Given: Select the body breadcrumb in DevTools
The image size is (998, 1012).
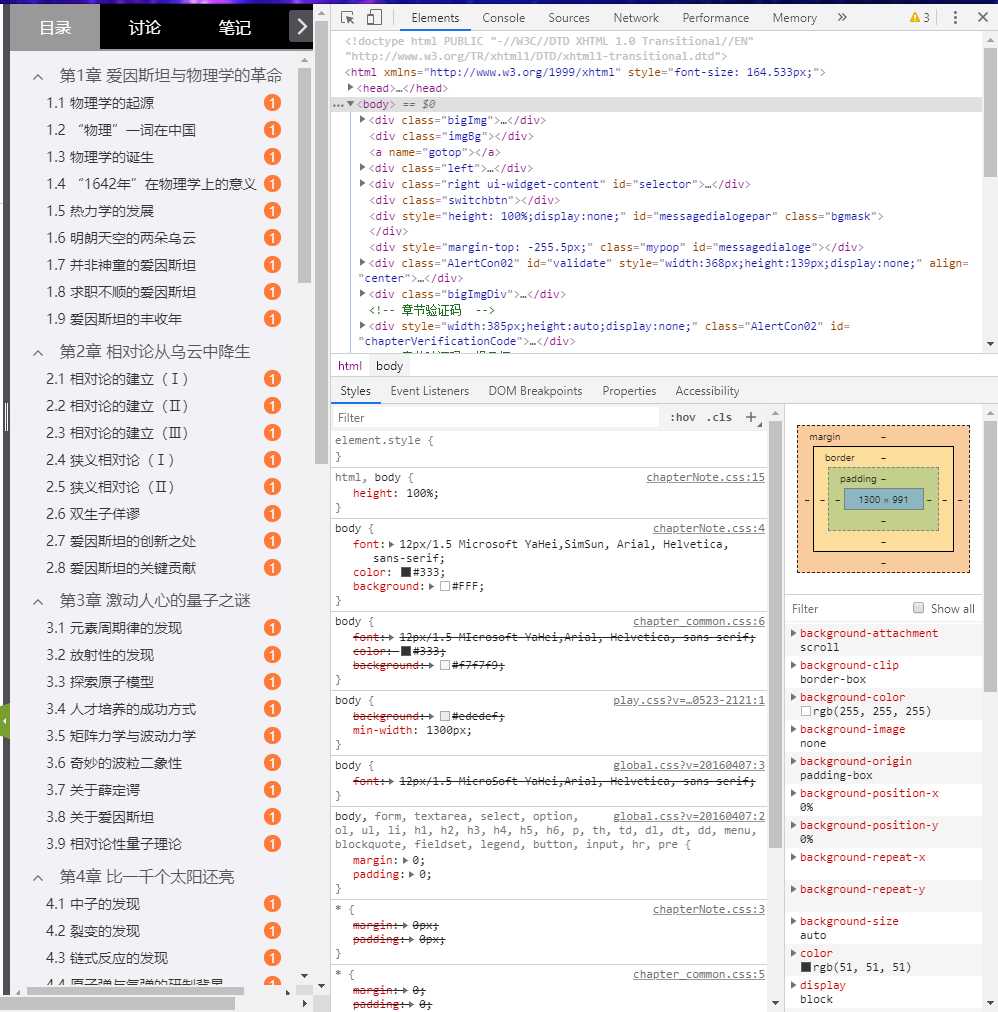Looking at the screenshot, I should pyautogui.click(x=389, y=366).
